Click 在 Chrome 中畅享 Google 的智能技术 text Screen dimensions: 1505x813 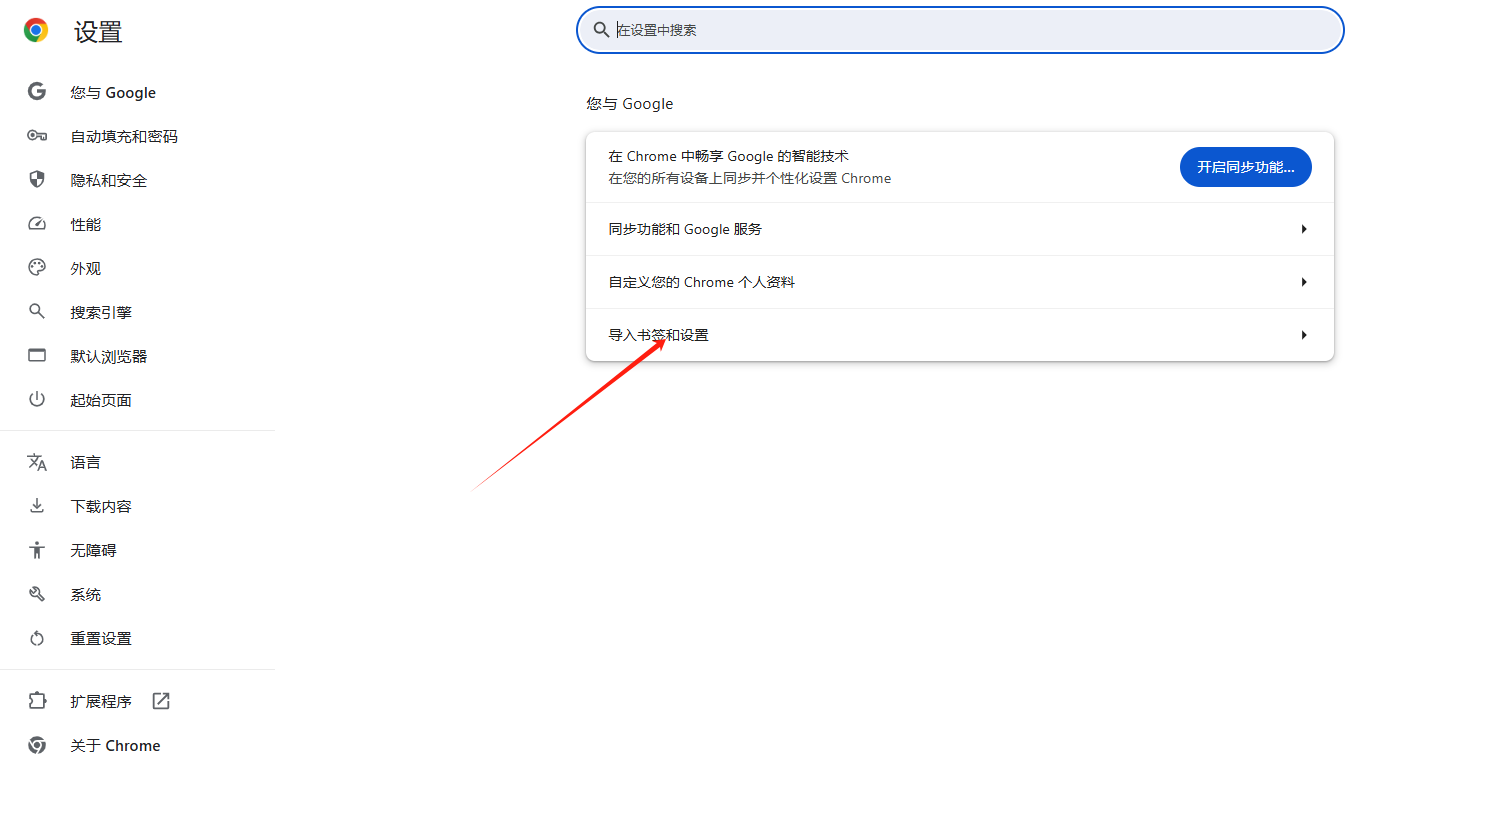coord(728,156)
